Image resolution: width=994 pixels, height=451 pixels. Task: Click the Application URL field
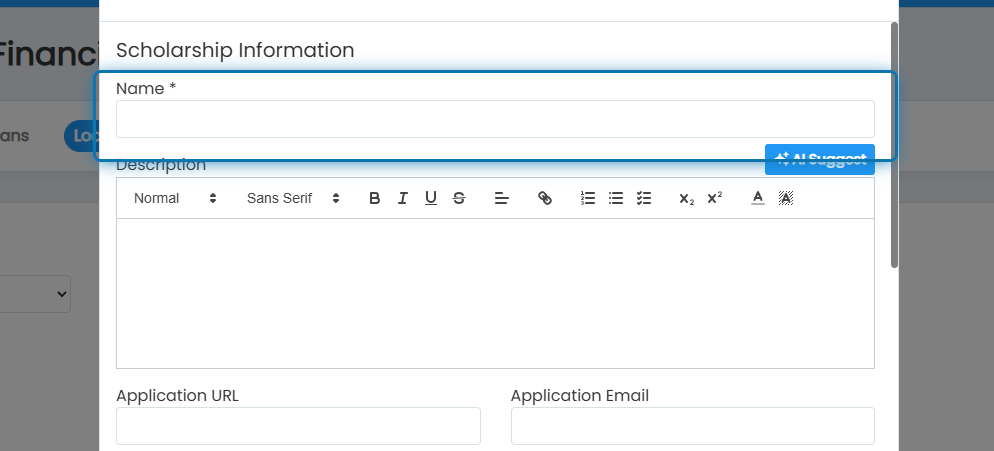coord(299,426)
